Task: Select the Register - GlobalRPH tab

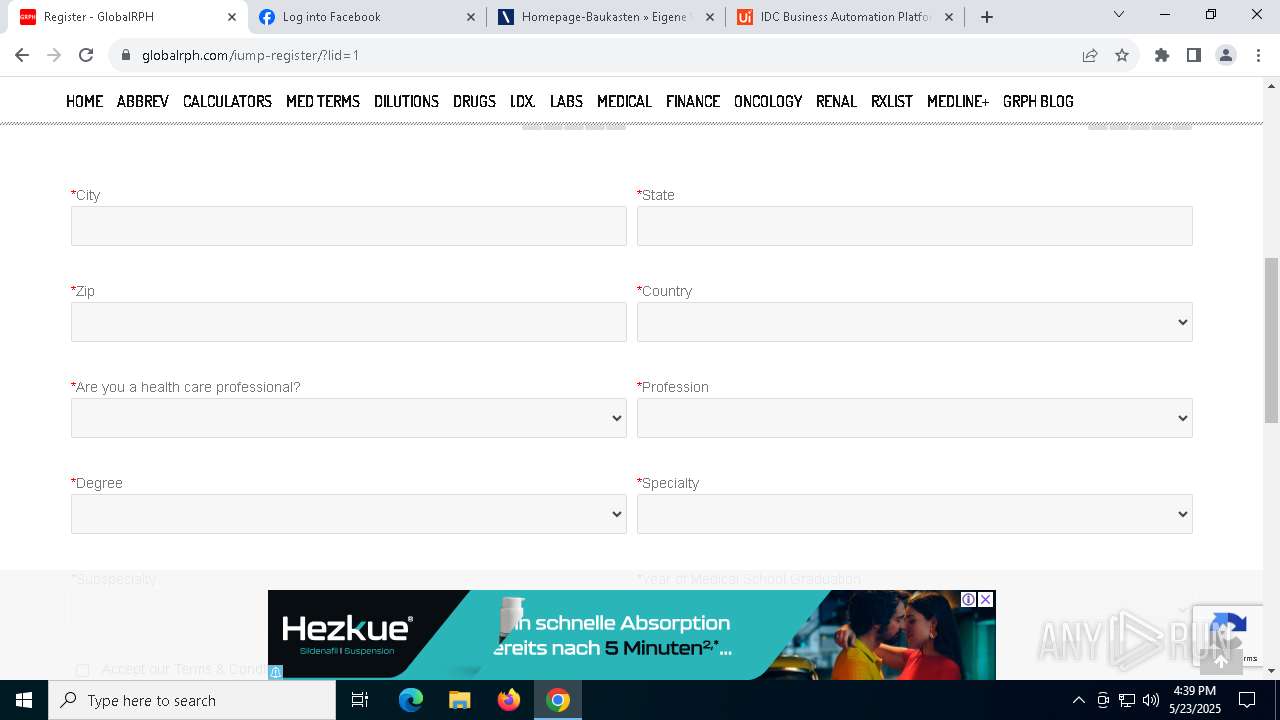Action: pos(127,17)
